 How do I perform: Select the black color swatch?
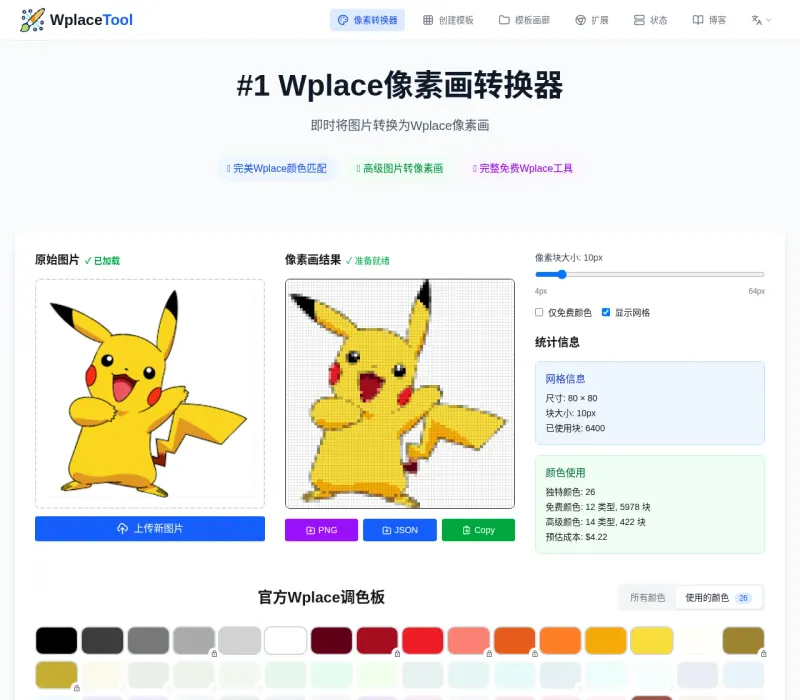click(57, 640)
